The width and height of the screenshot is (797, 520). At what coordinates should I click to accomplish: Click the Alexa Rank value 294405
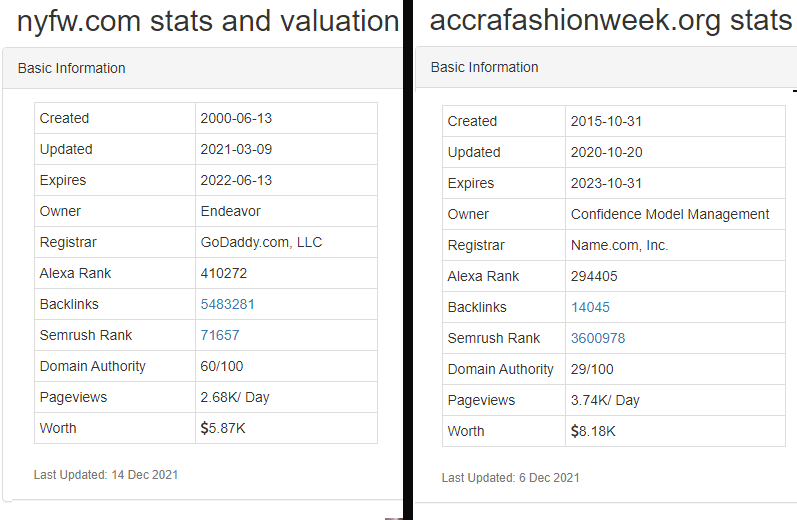[x=594, y=276]
